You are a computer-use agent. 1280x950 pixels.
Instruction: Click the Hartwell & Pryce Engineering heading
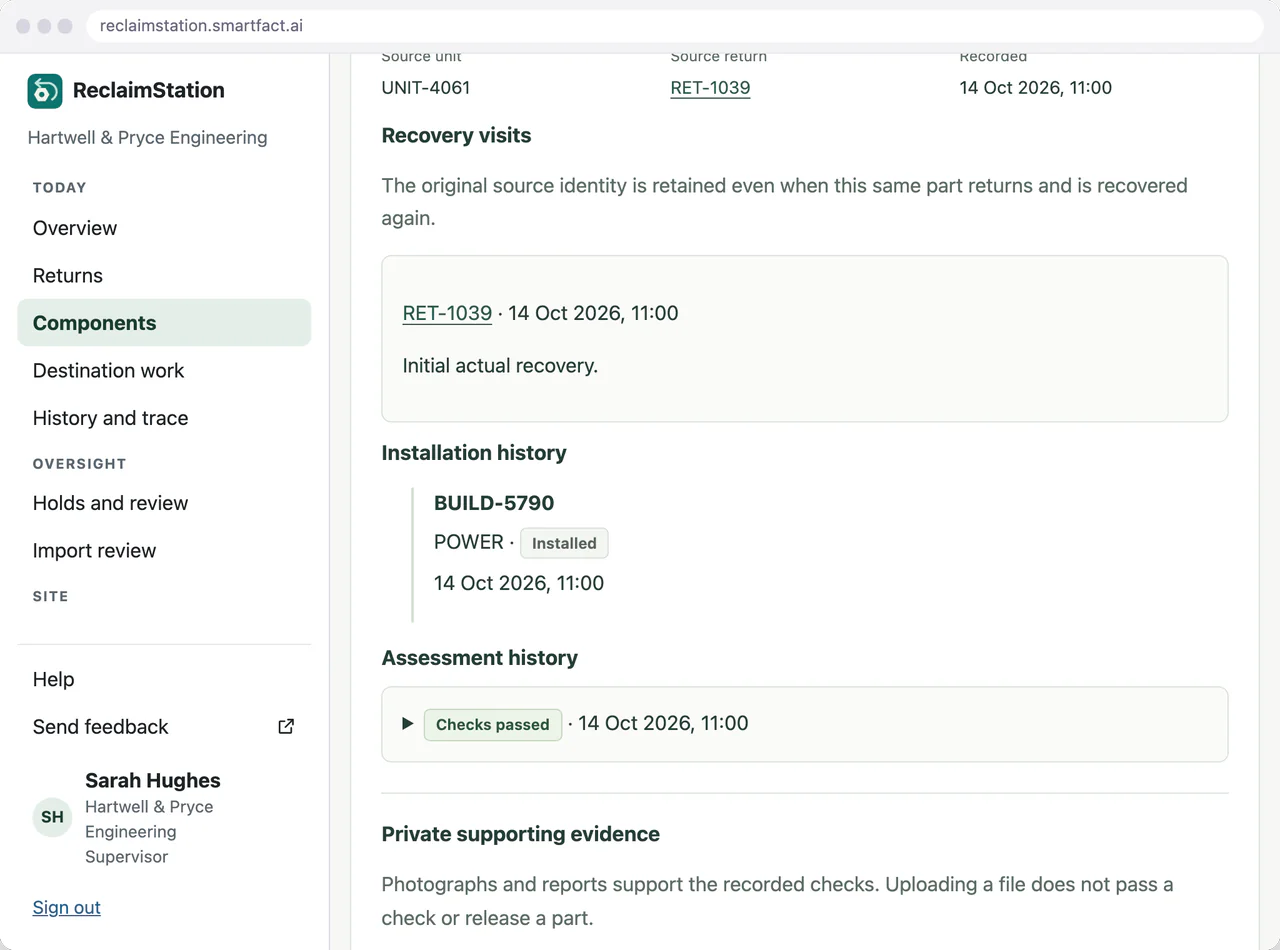point(148,138)
